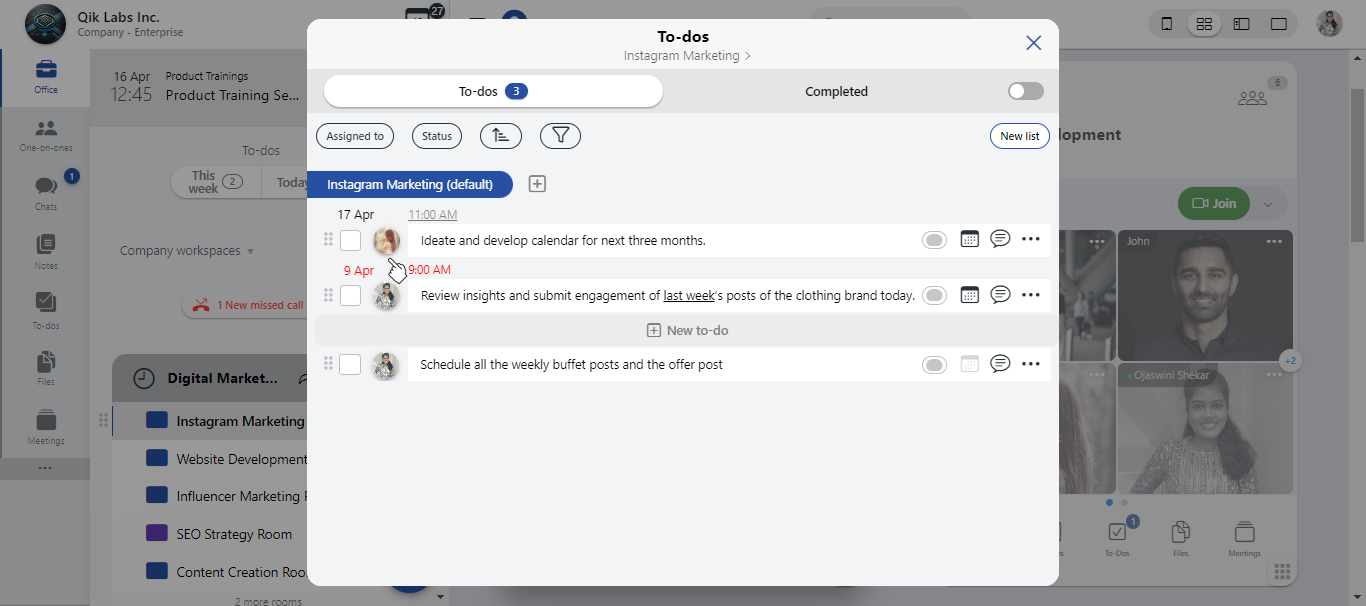Open comments on the buffet posts task
The image size is (1366, 606).
click(x=1001, y=363)
